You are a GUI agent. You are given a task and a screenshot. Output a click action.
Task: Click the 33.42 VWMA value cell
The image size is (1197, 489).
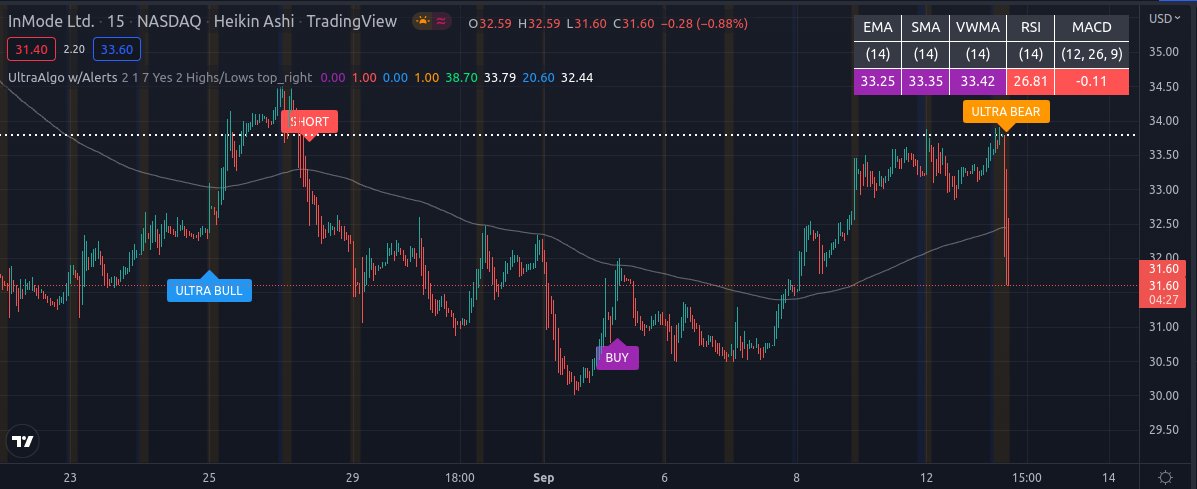click(x=978, y=81)
